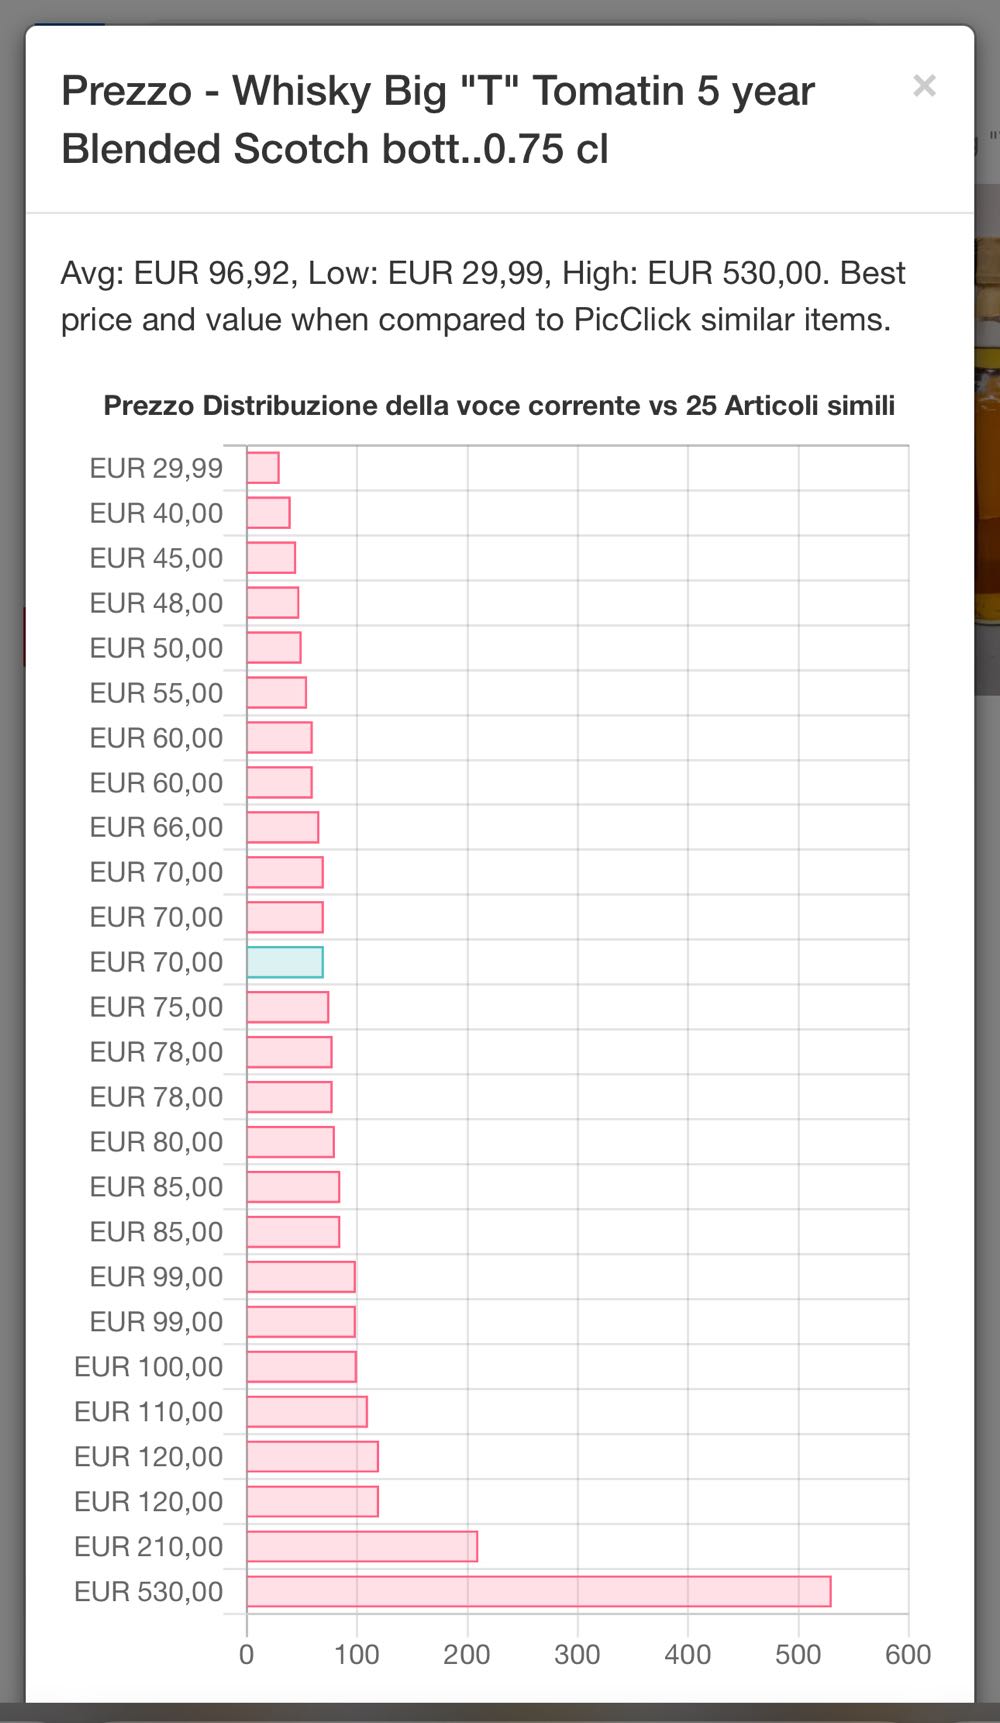Click the EUR 29,99 bar

[x=263, y=468]
